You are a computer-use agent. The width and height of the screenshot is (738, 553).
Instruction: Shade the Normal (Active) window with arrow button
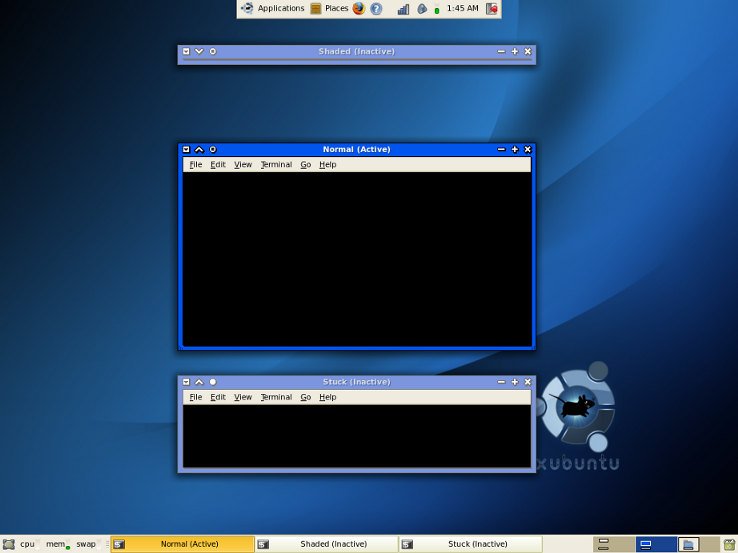pyautogui.click(x=199, y=149)
